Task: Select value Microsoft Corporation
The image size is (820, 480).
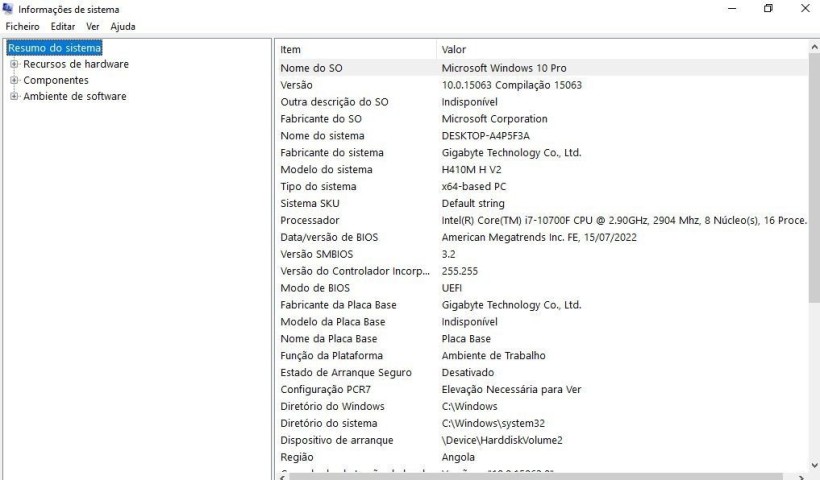Action: tap(494, 119)
